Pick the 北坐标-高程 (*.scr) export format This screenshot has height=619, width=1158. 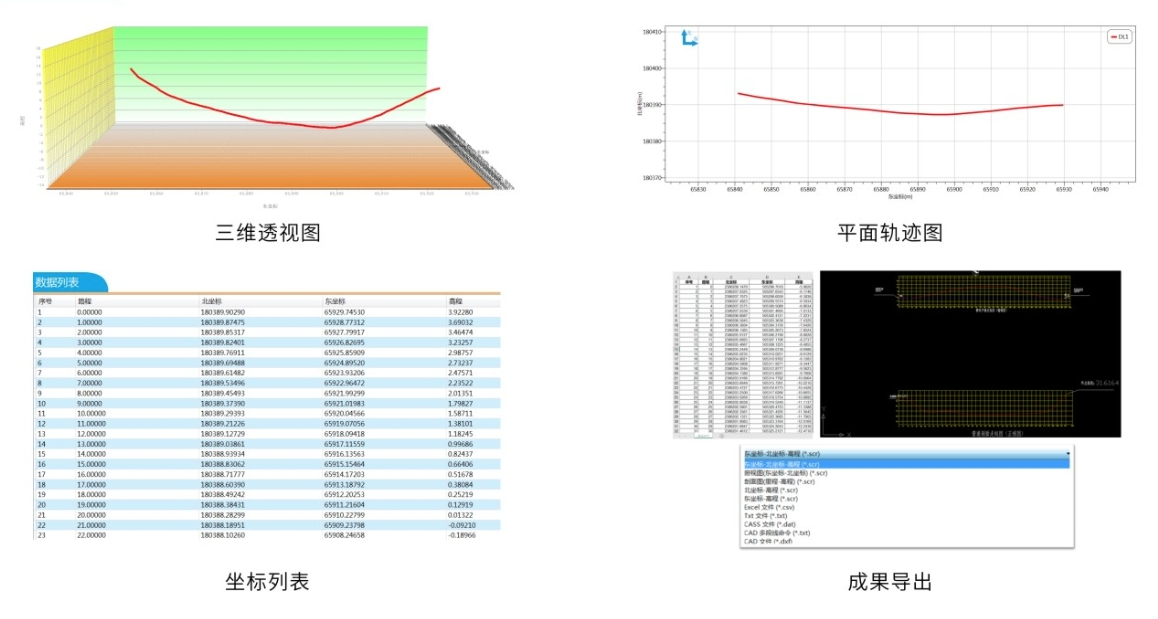tap(771, 490)
